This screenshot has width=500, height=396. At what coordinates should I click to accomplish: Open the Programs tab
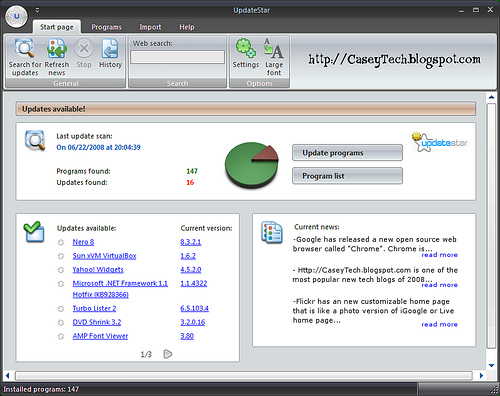[x=106, y=27]
